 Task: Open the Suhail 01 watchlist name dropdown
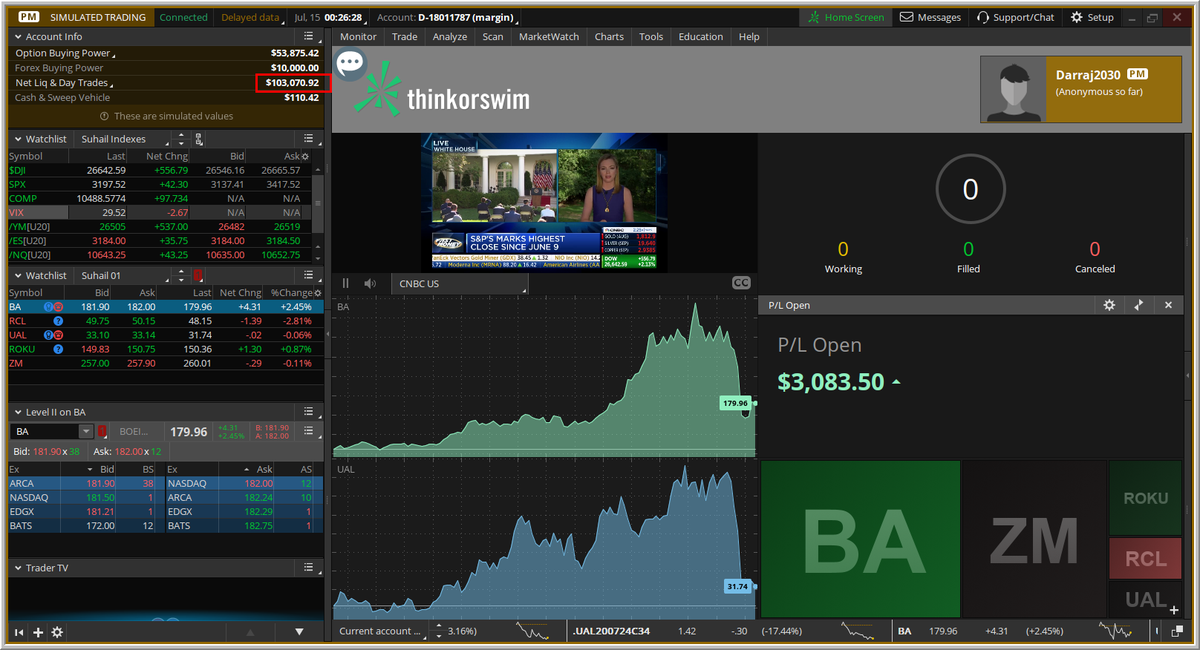click(122, 275)
